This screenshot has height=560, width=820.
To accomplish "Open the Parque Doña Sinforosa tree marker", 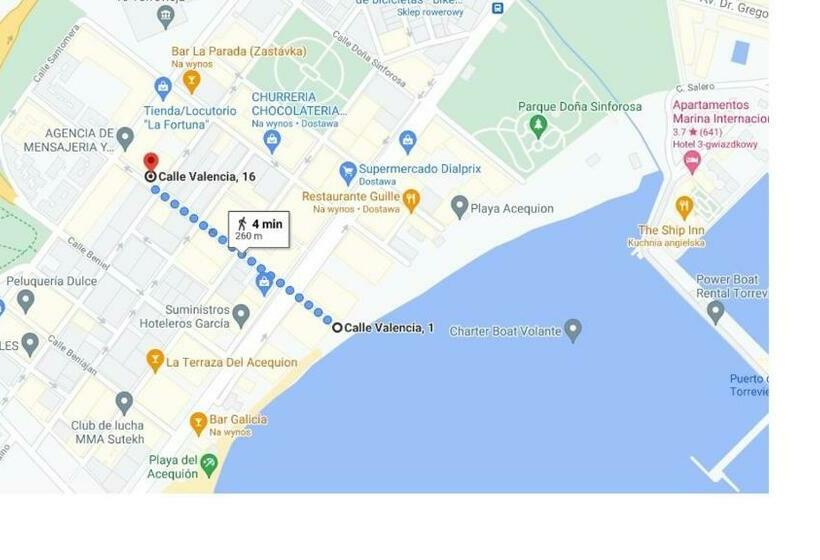I will [538, 127].
